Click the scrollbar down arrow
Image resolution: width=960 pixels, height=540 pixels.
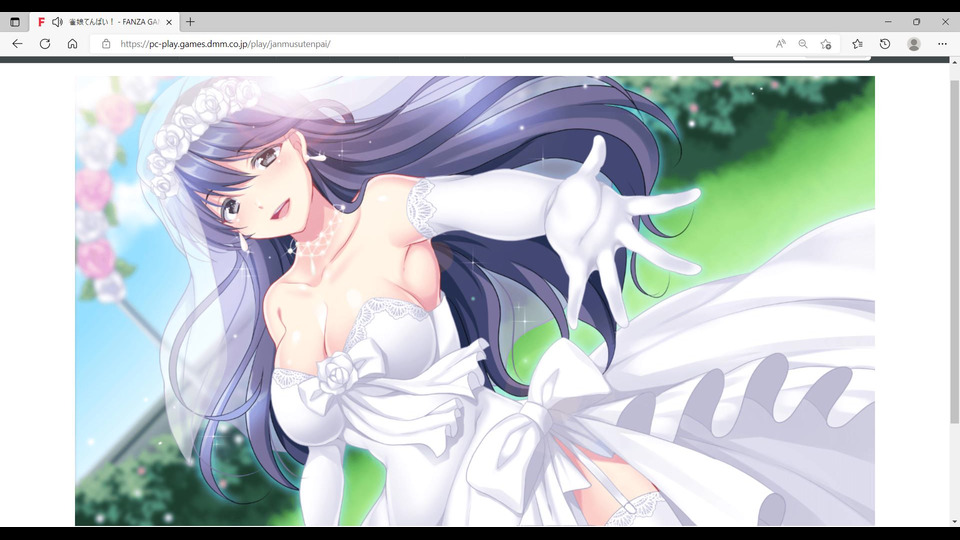click(954, 522)
